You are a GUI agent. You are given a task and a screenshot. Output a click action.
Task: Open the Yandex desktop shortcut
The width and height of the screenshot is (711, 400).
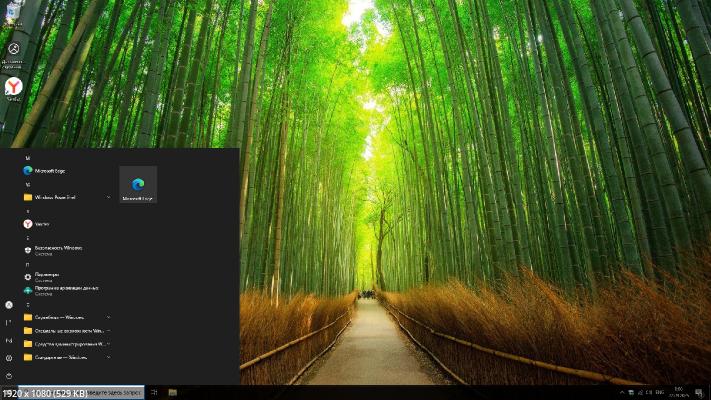point(14,89)
